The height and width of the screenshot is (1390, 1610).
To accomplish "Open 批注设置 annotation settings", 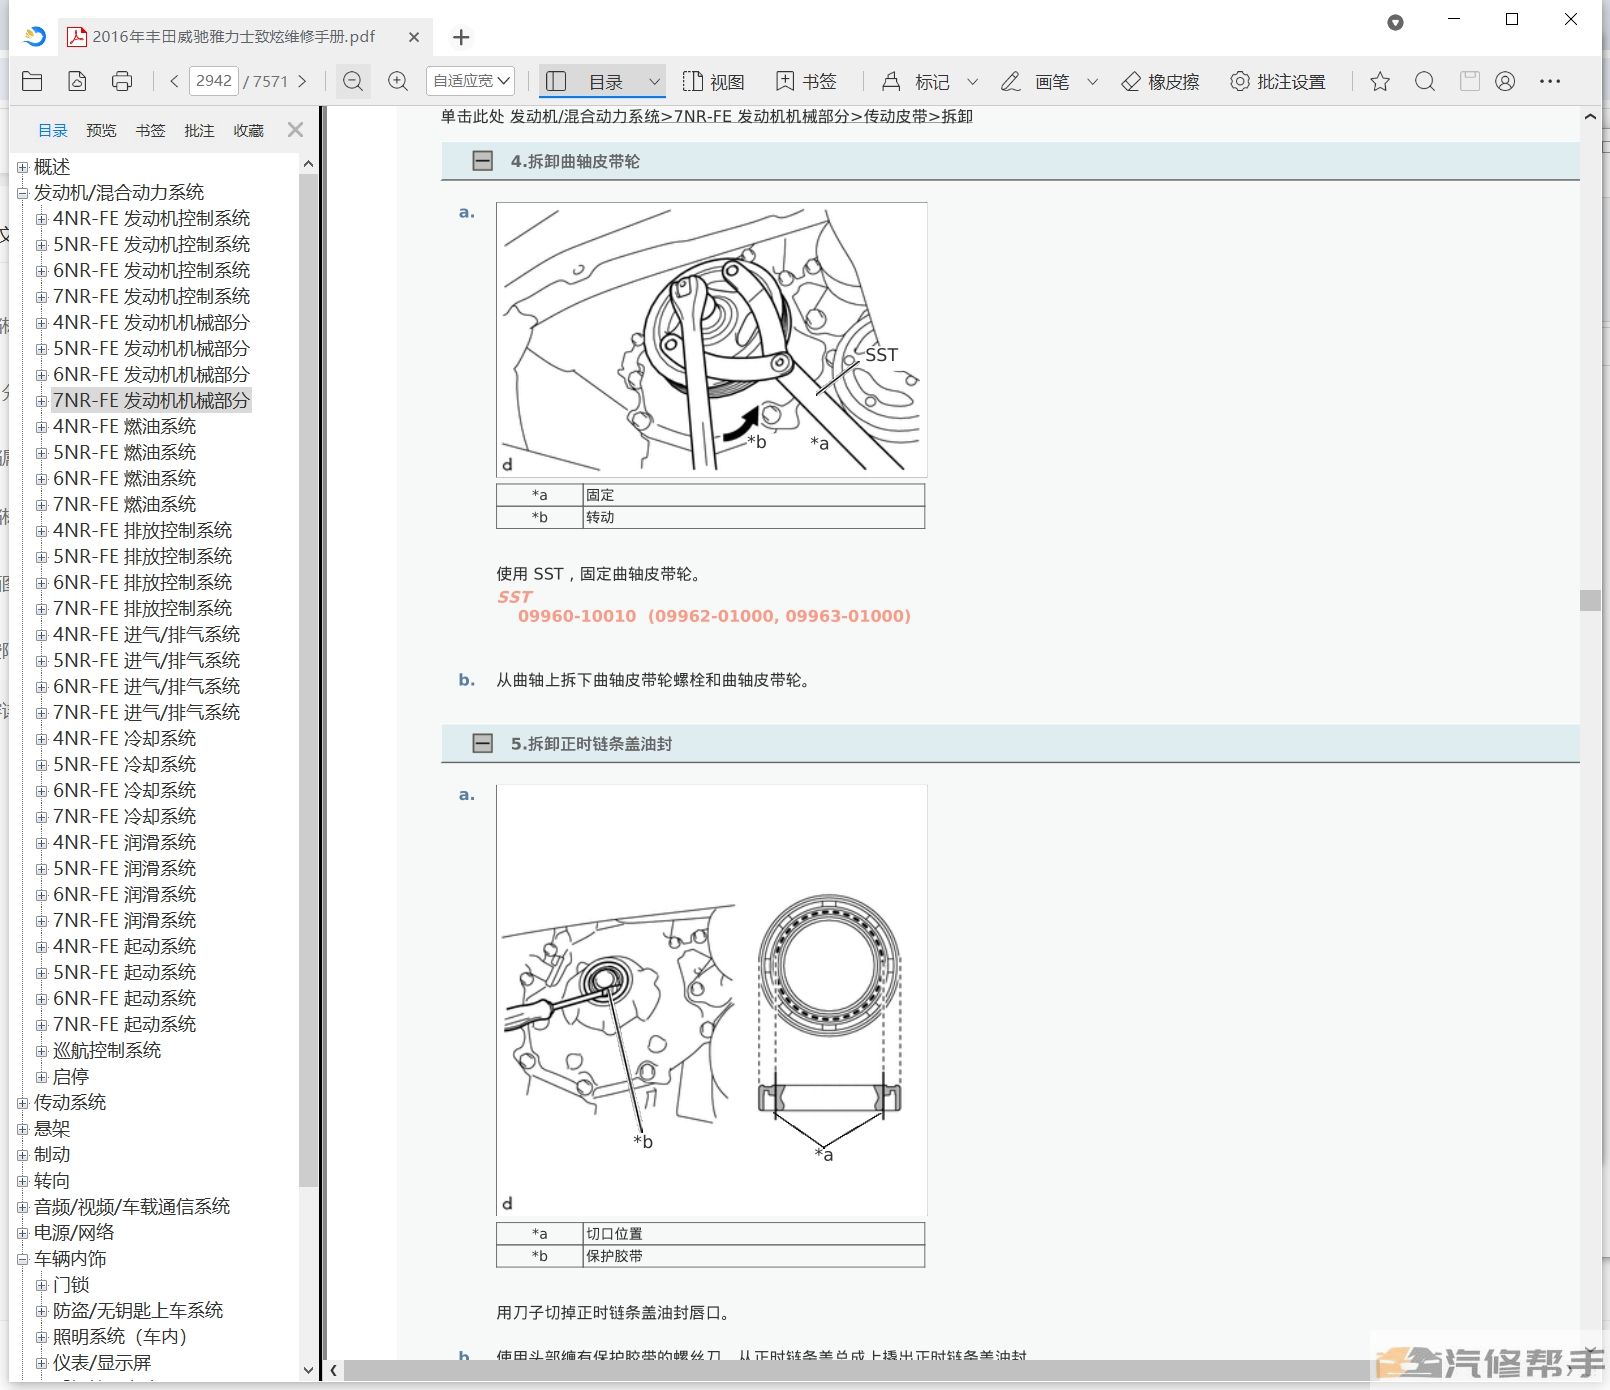I will 1277,81.
